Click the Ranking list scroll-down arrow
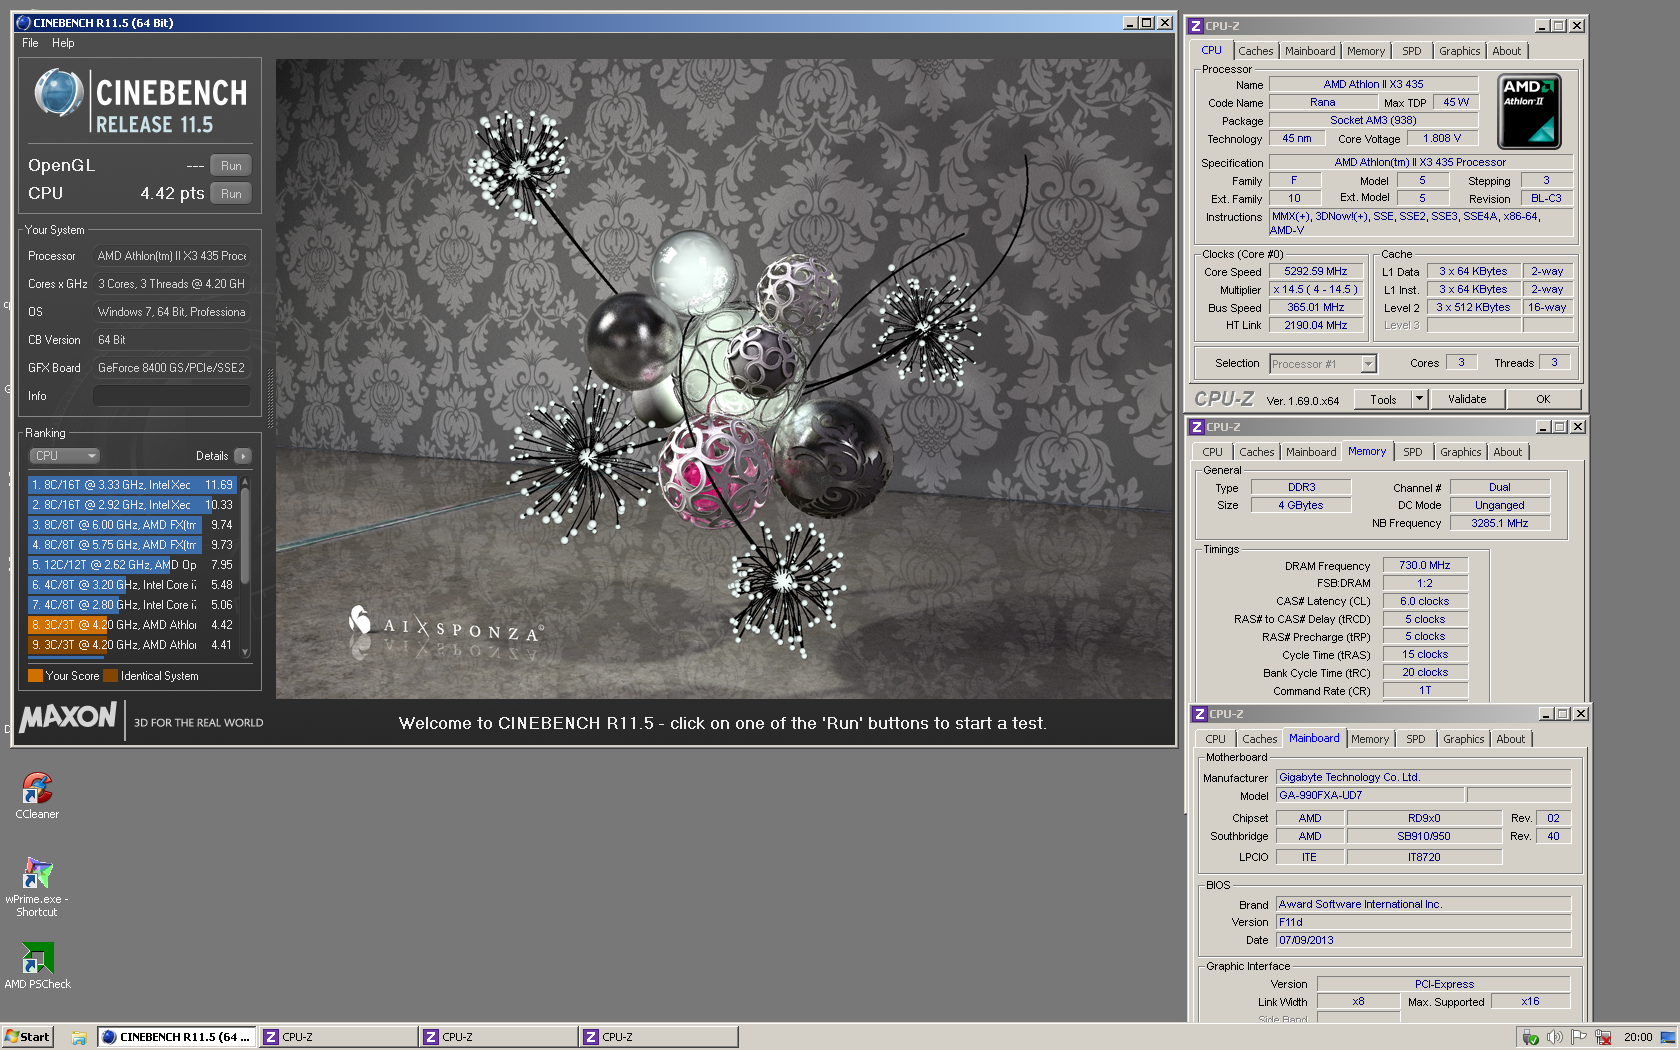 tap(245, 652)
